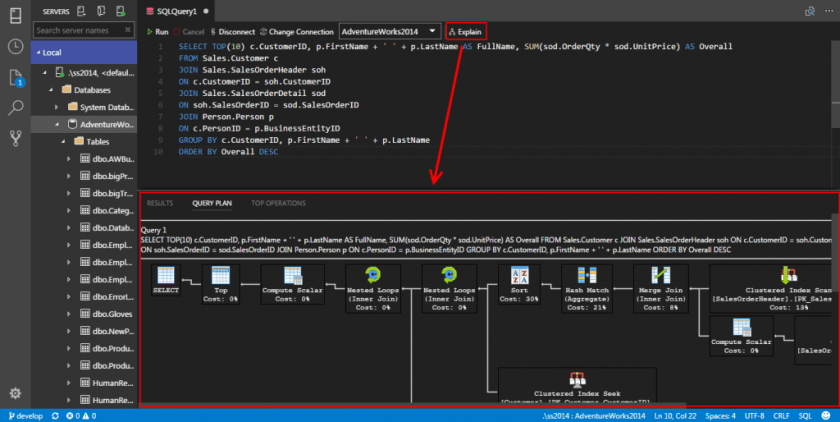Click Spaces: 4 in the status bar

tap(720, 416)
